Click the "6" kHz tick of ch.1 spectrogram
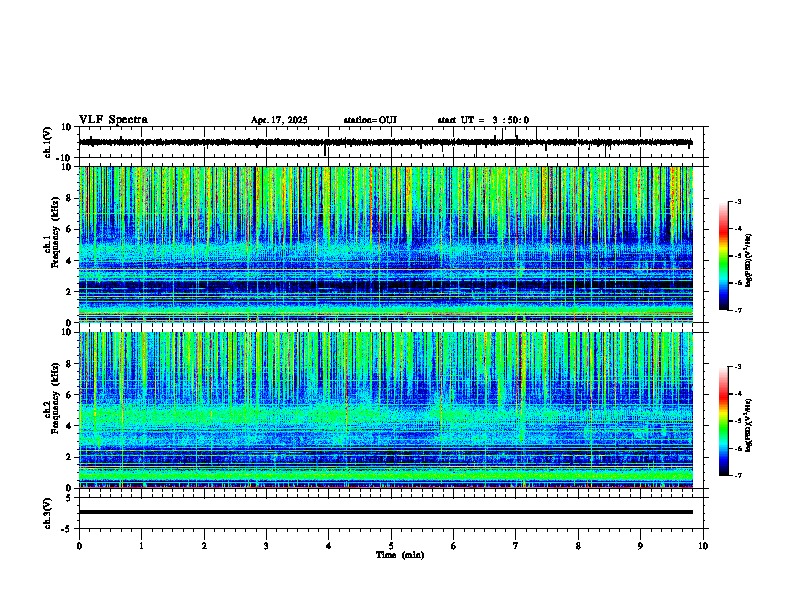 (x=69, y=230)
